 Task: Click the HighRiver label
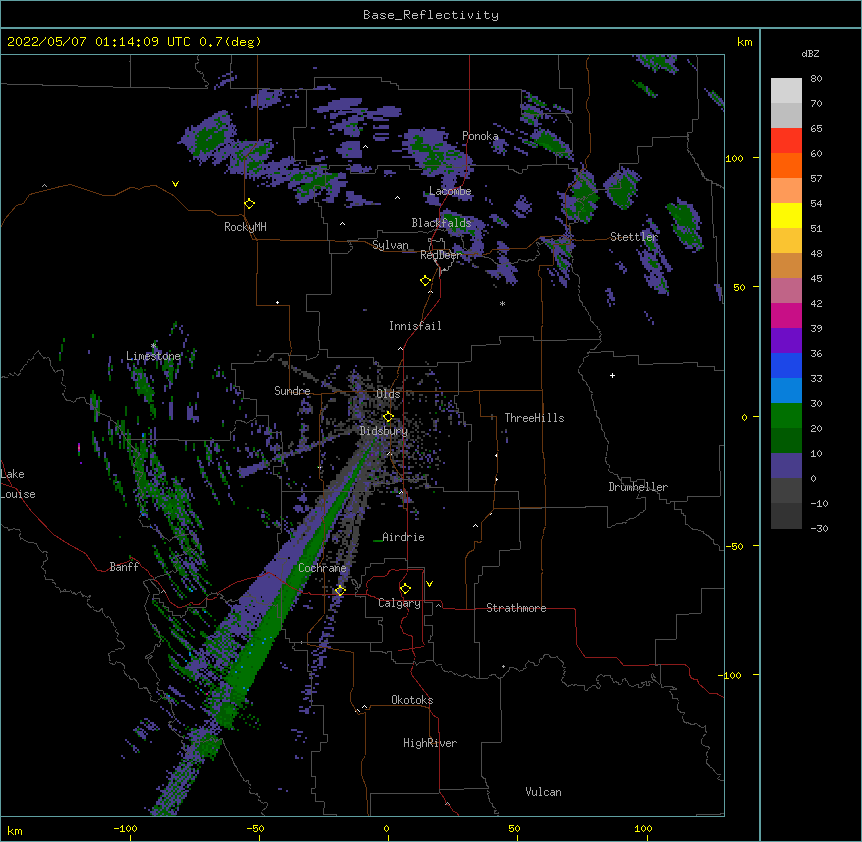[x=430, y=743]
